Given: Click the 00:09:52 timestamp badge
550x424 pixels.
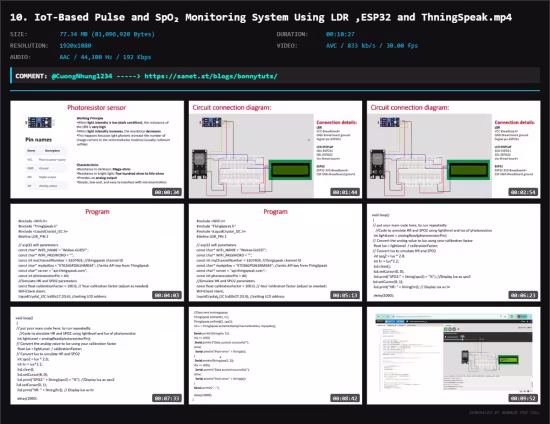Looking at the screenshot, I should coord(524,398).
